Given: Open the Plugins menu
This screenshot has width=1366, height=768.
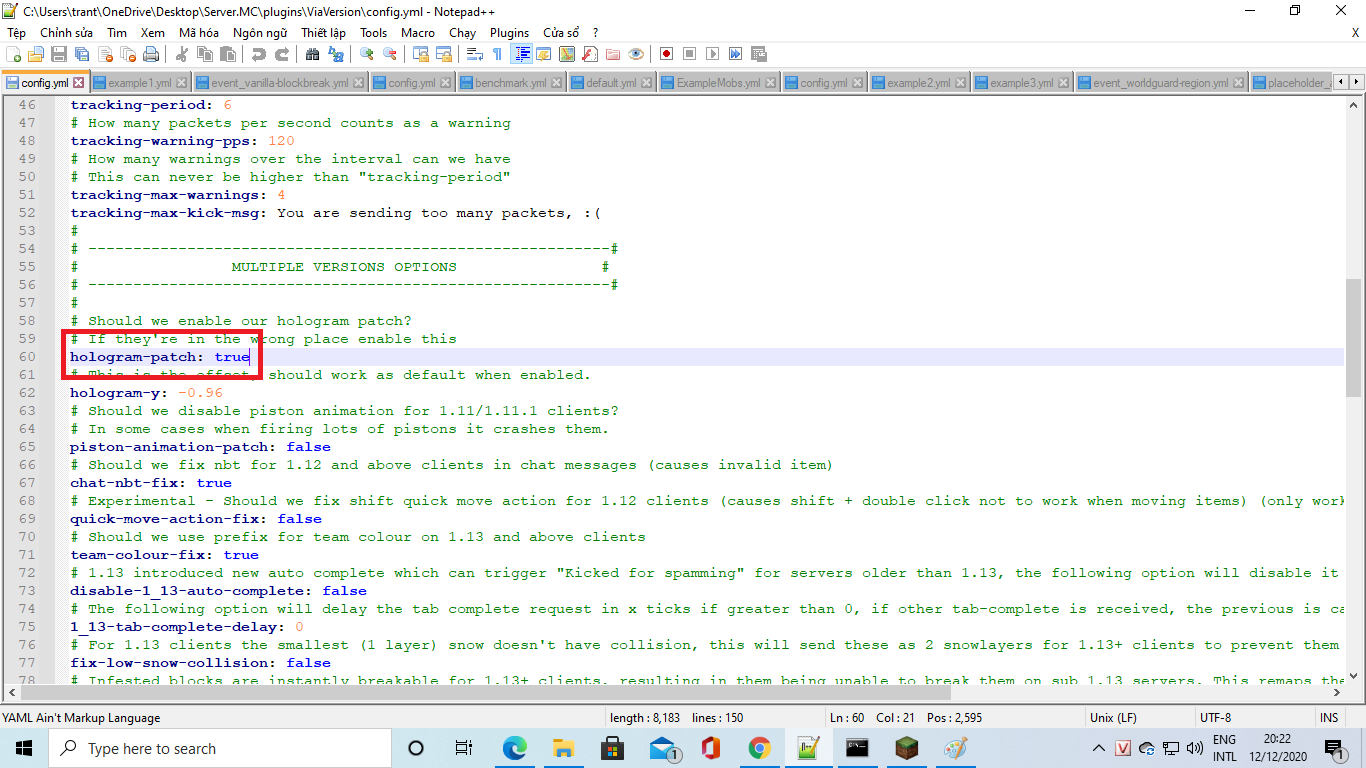Looking at the screenshot, I should [509, 32].
